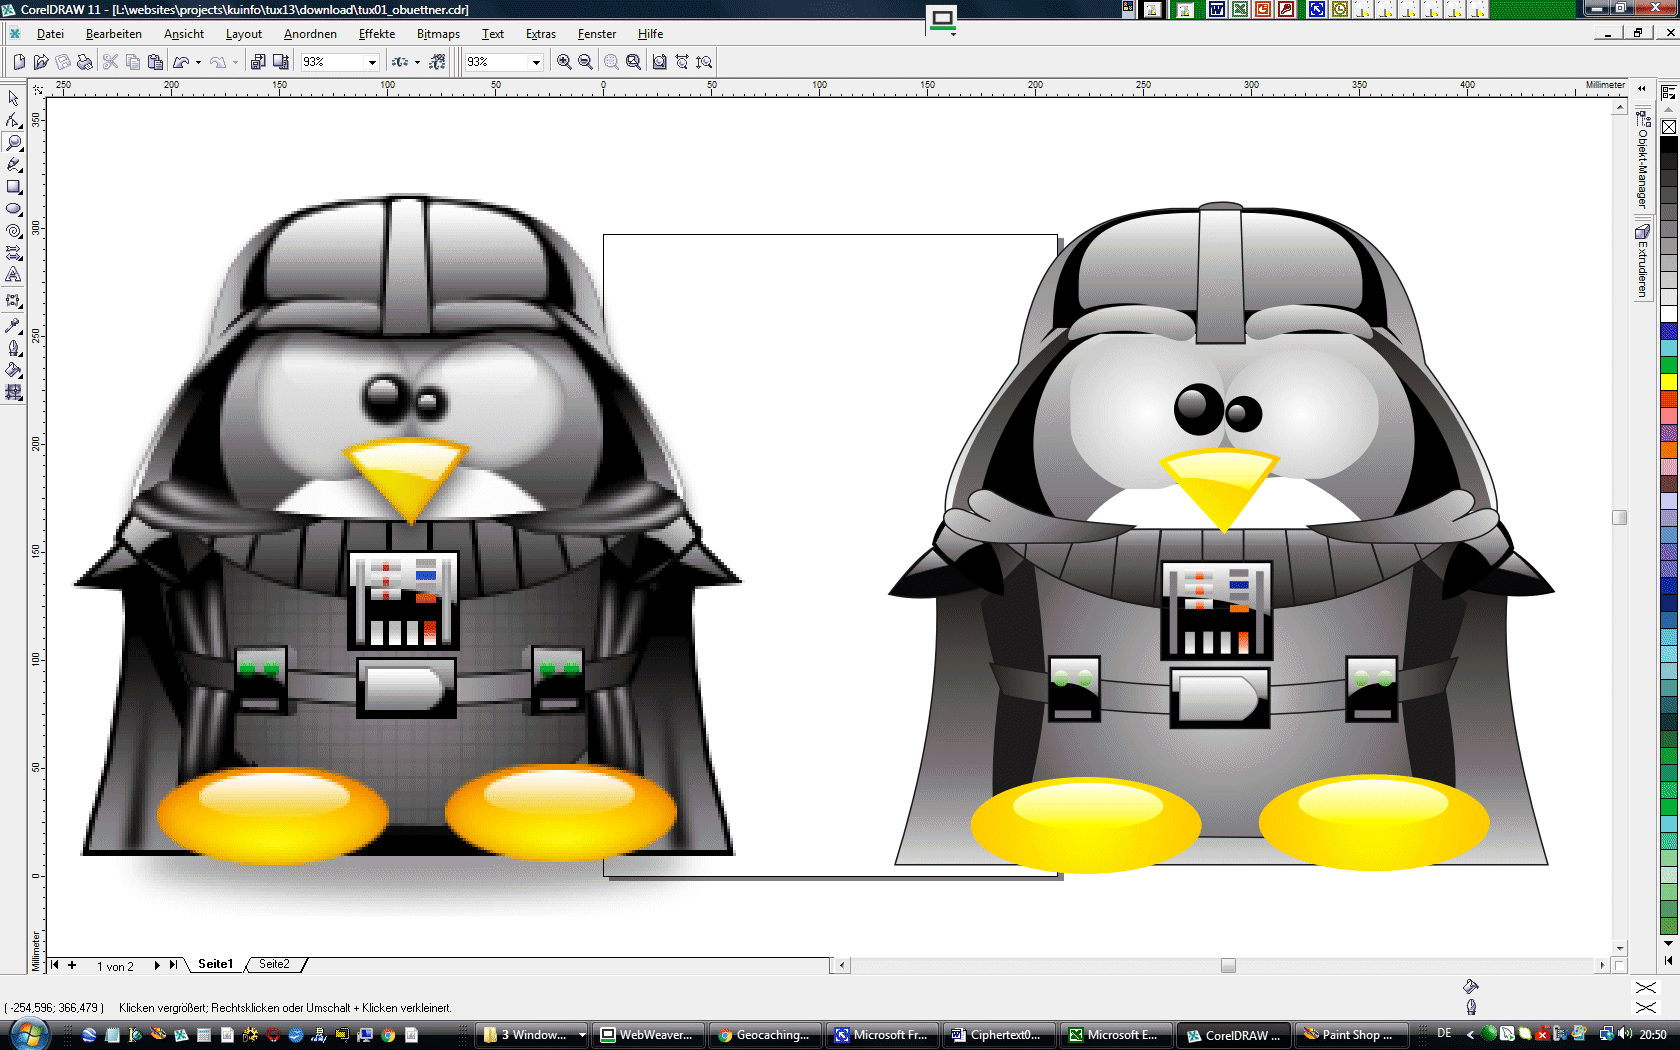The image size is (1680, 1050).
Task: Select the Shape edit tool
Action: coord(14,120)
